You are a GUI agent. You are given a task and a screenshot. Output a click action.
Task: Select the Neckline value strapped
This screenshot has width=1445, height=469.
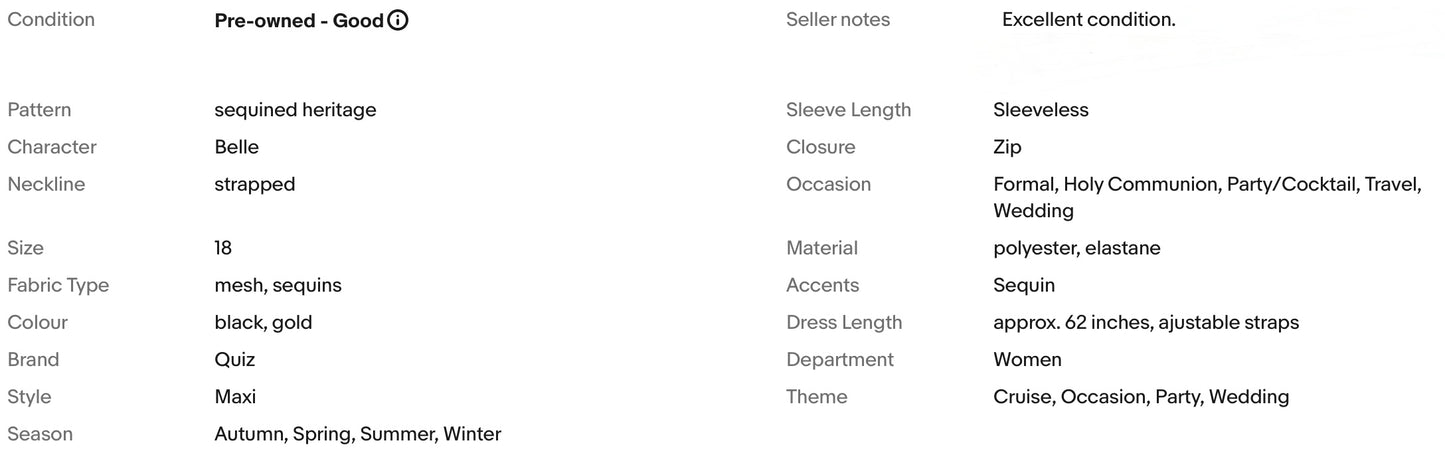[x=255, y=185]
